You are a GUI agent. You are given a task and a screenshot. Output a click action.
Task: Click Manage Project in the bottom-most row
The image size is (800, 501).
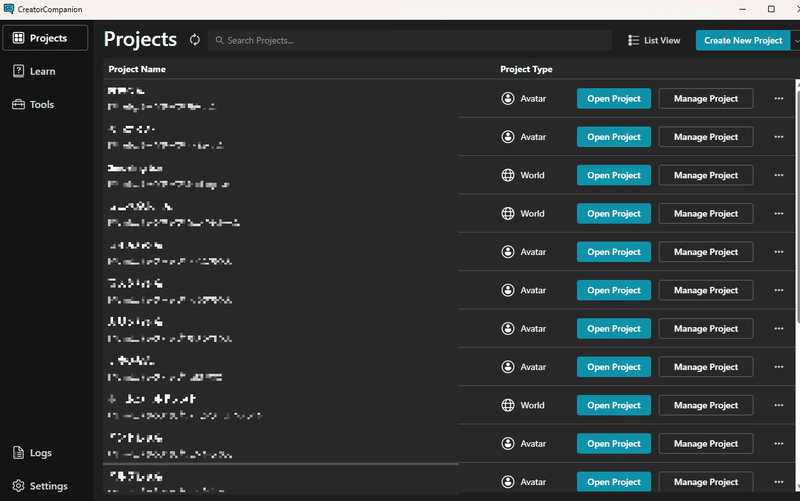point(706,482)
